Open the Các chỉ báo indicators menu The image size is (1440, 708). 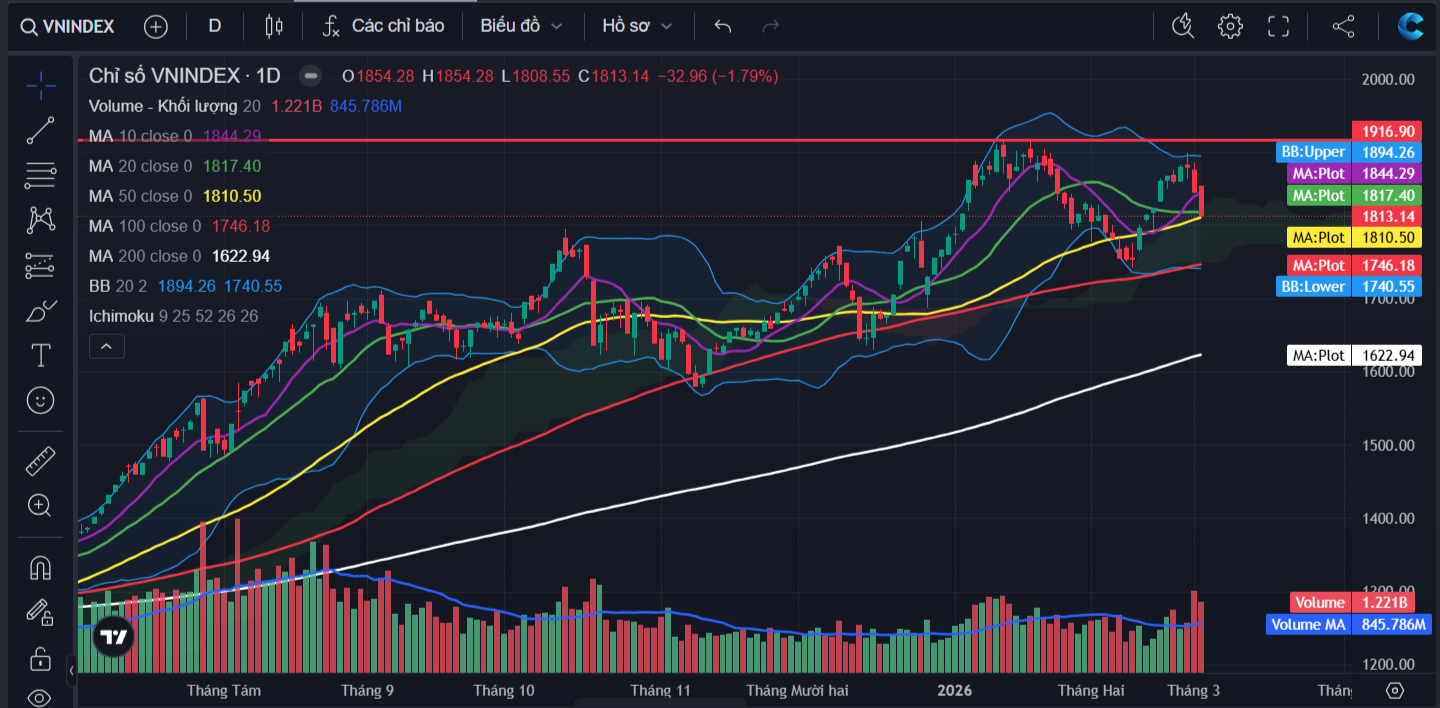[x=384, y=26]
